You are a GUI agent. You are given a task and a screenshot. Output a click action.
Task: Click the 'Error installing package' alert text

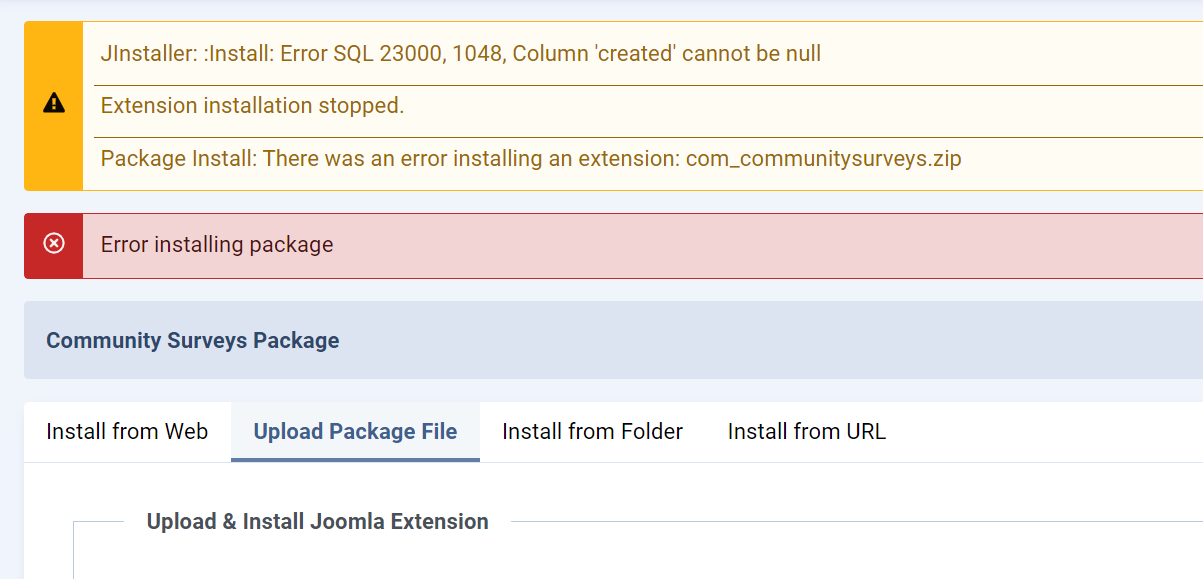(x=217, y=245)
